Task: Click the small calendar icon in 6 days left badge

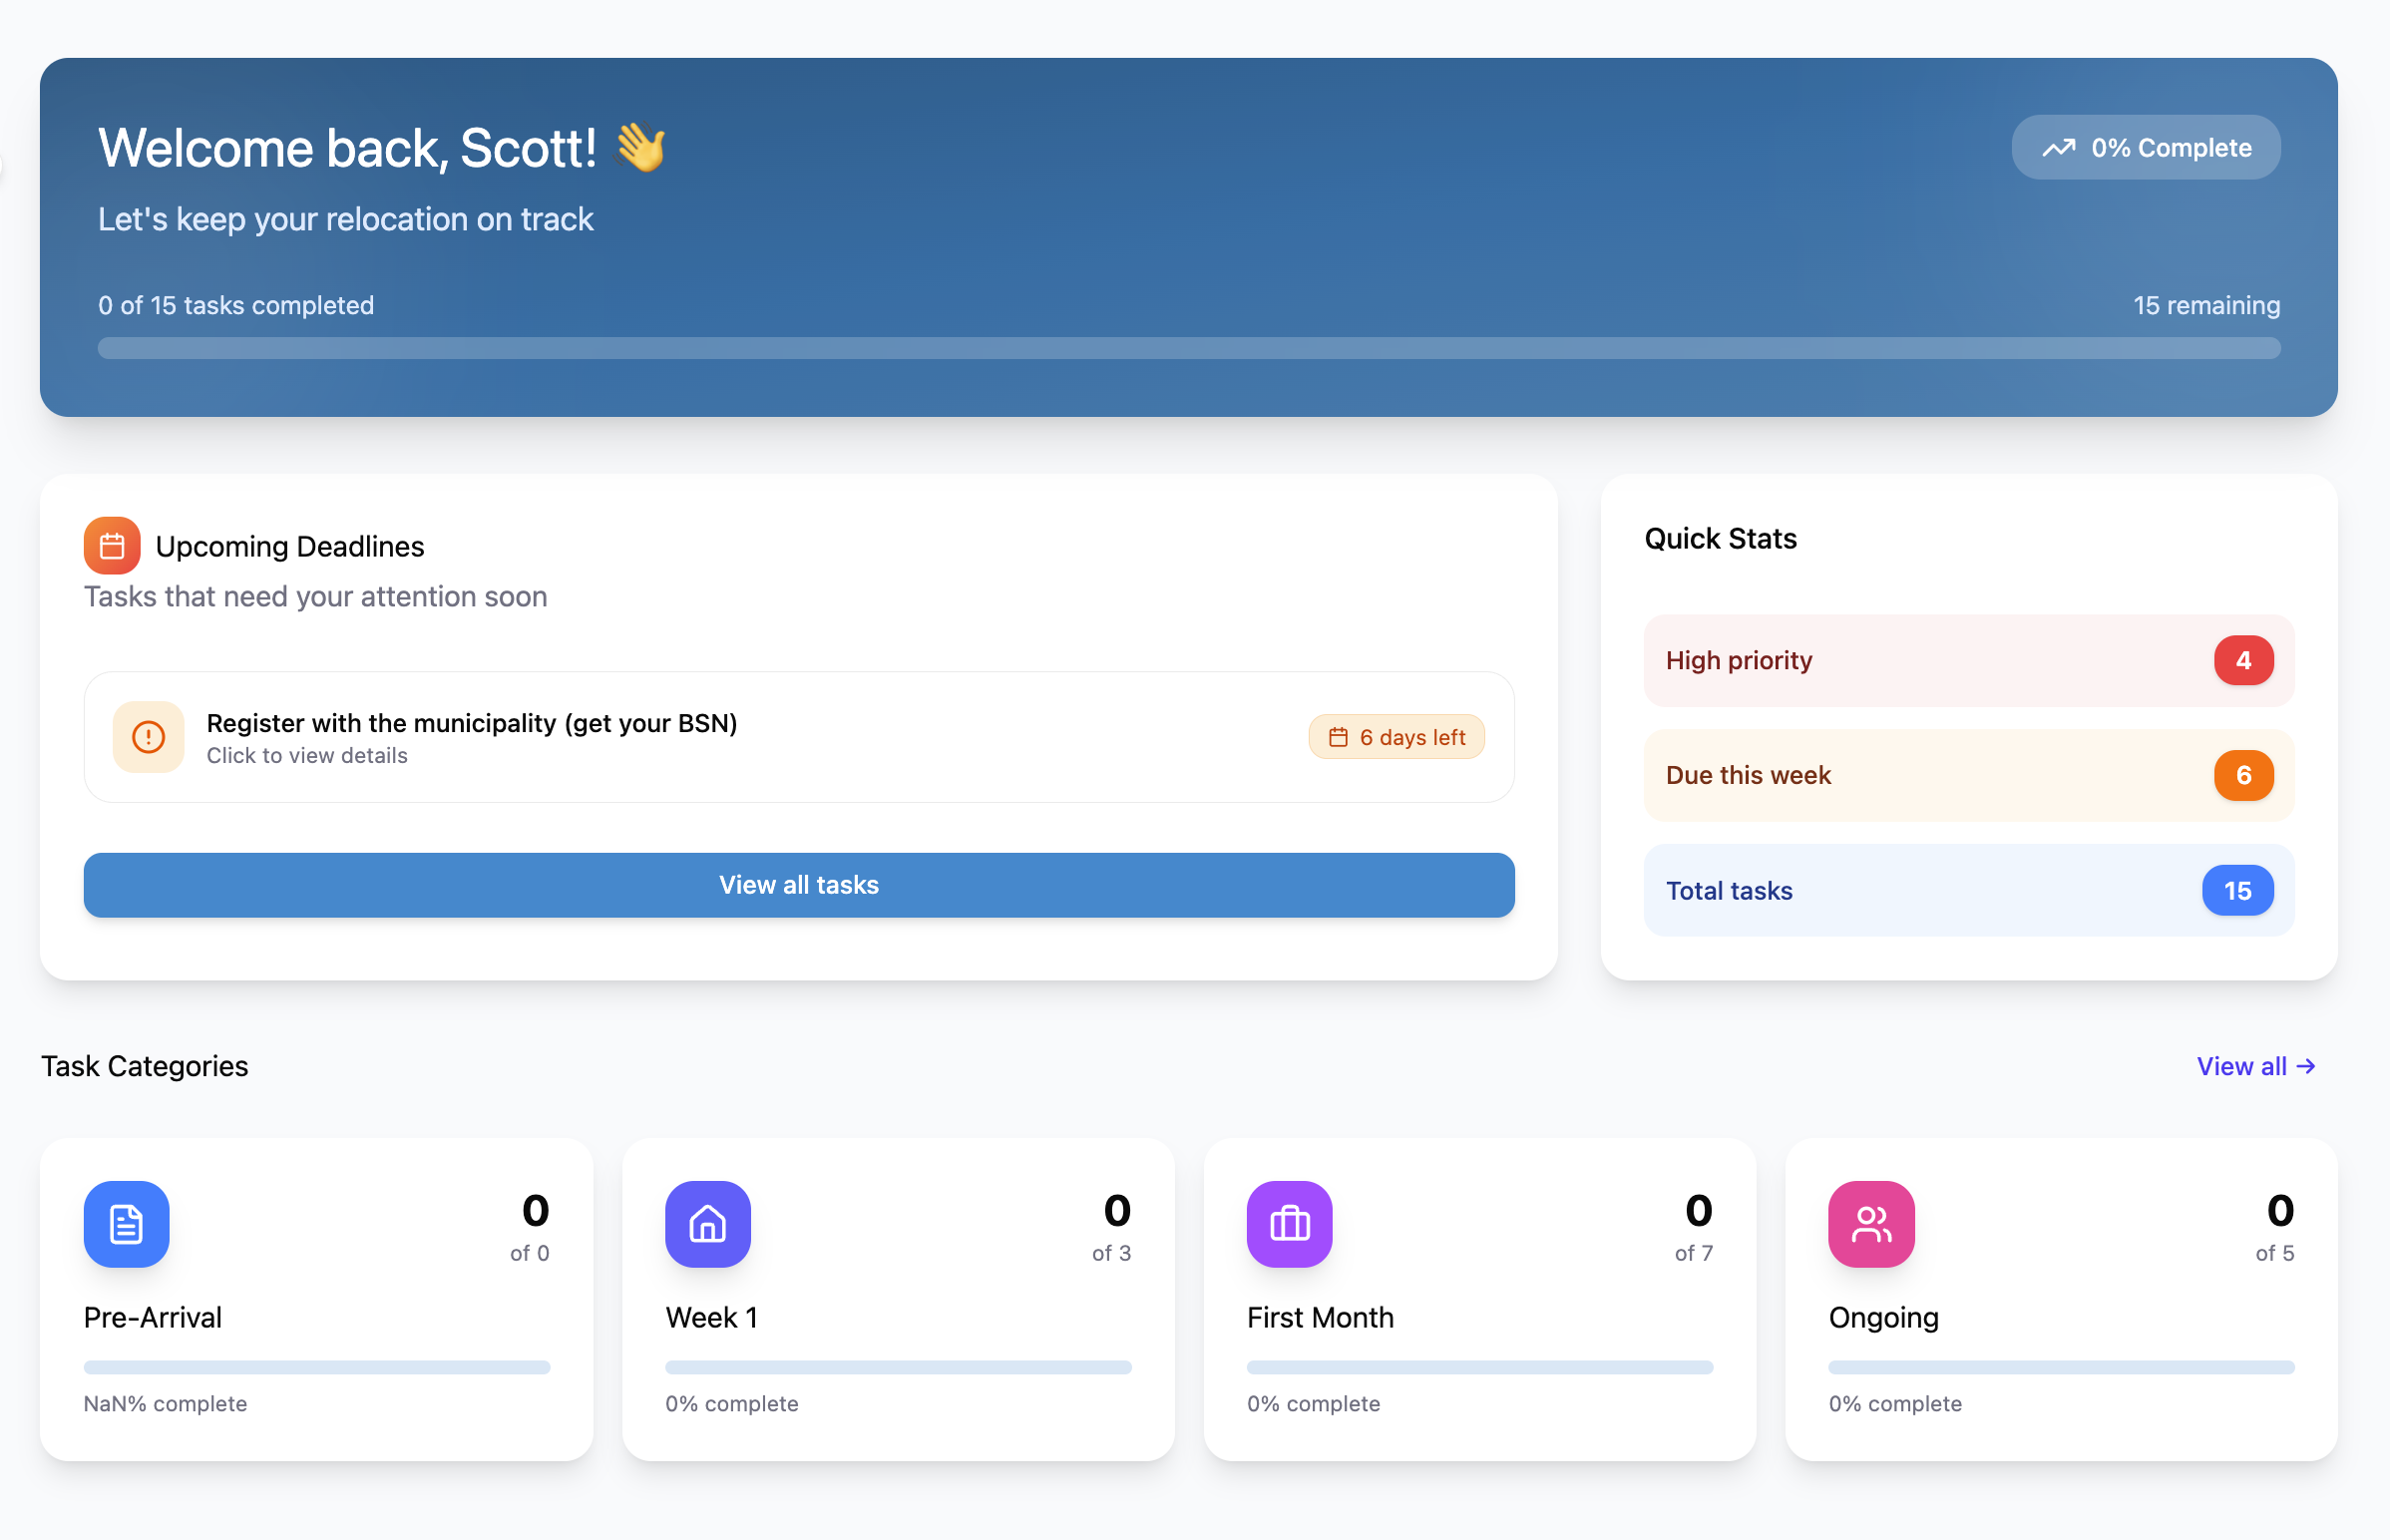Action: click(x=1337, y=736)
